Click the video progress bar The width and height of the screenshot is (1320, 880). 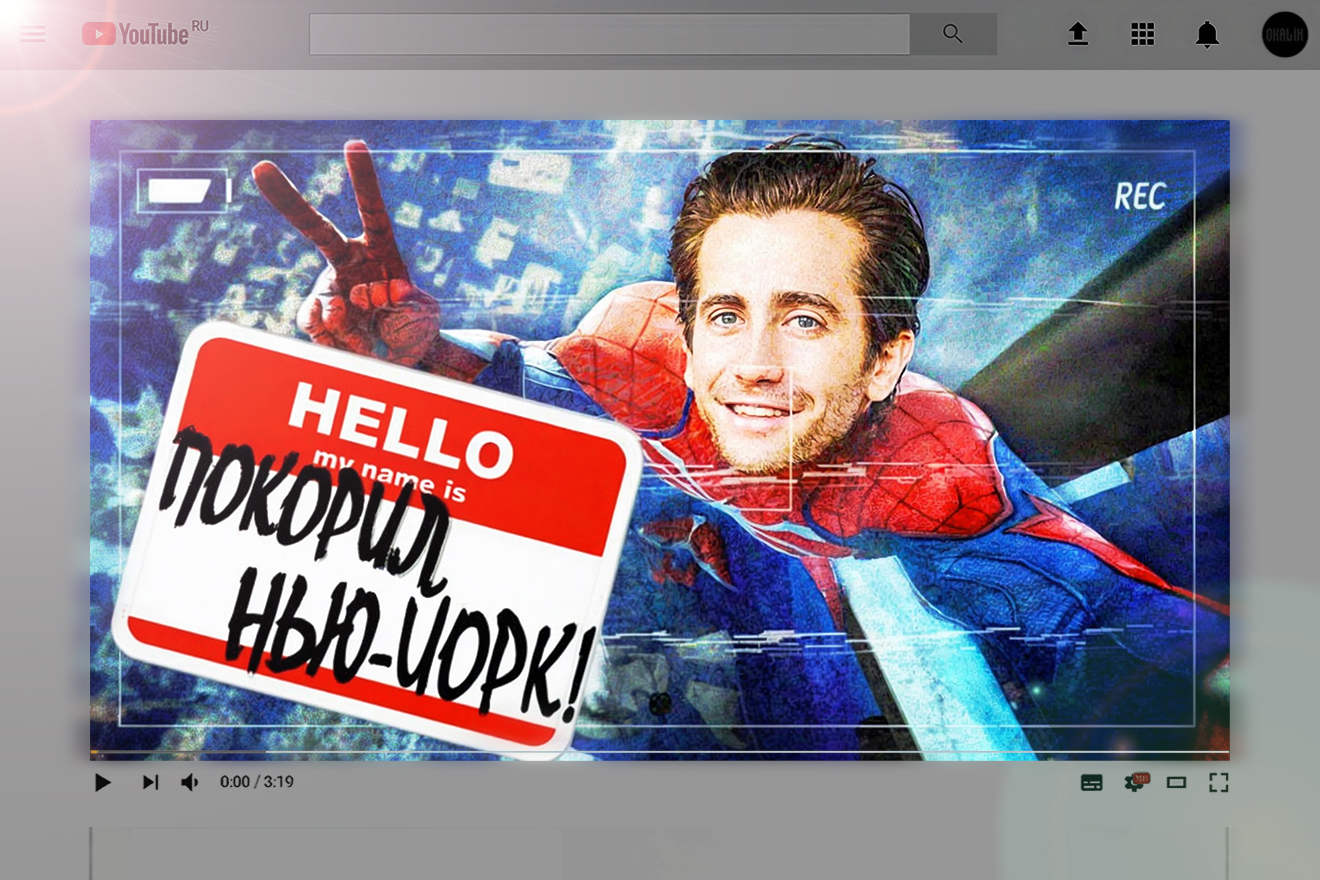pos(660,752)
